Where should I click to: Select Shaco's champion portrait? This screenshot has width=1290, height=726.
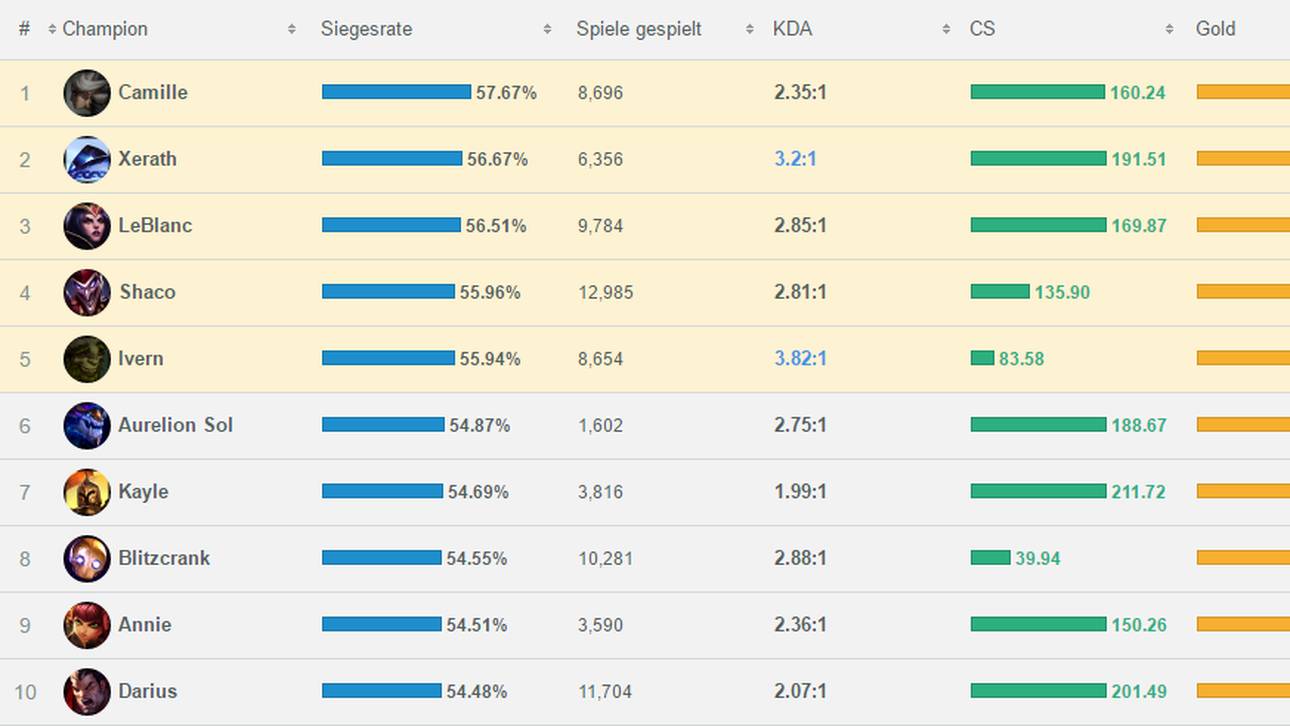point(87,292)
